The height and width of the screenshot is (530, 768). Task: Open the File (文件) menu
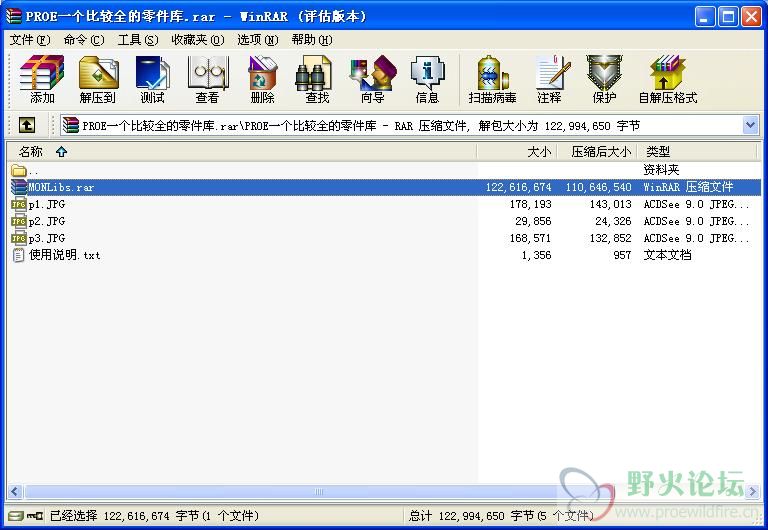tap(30, 40)
